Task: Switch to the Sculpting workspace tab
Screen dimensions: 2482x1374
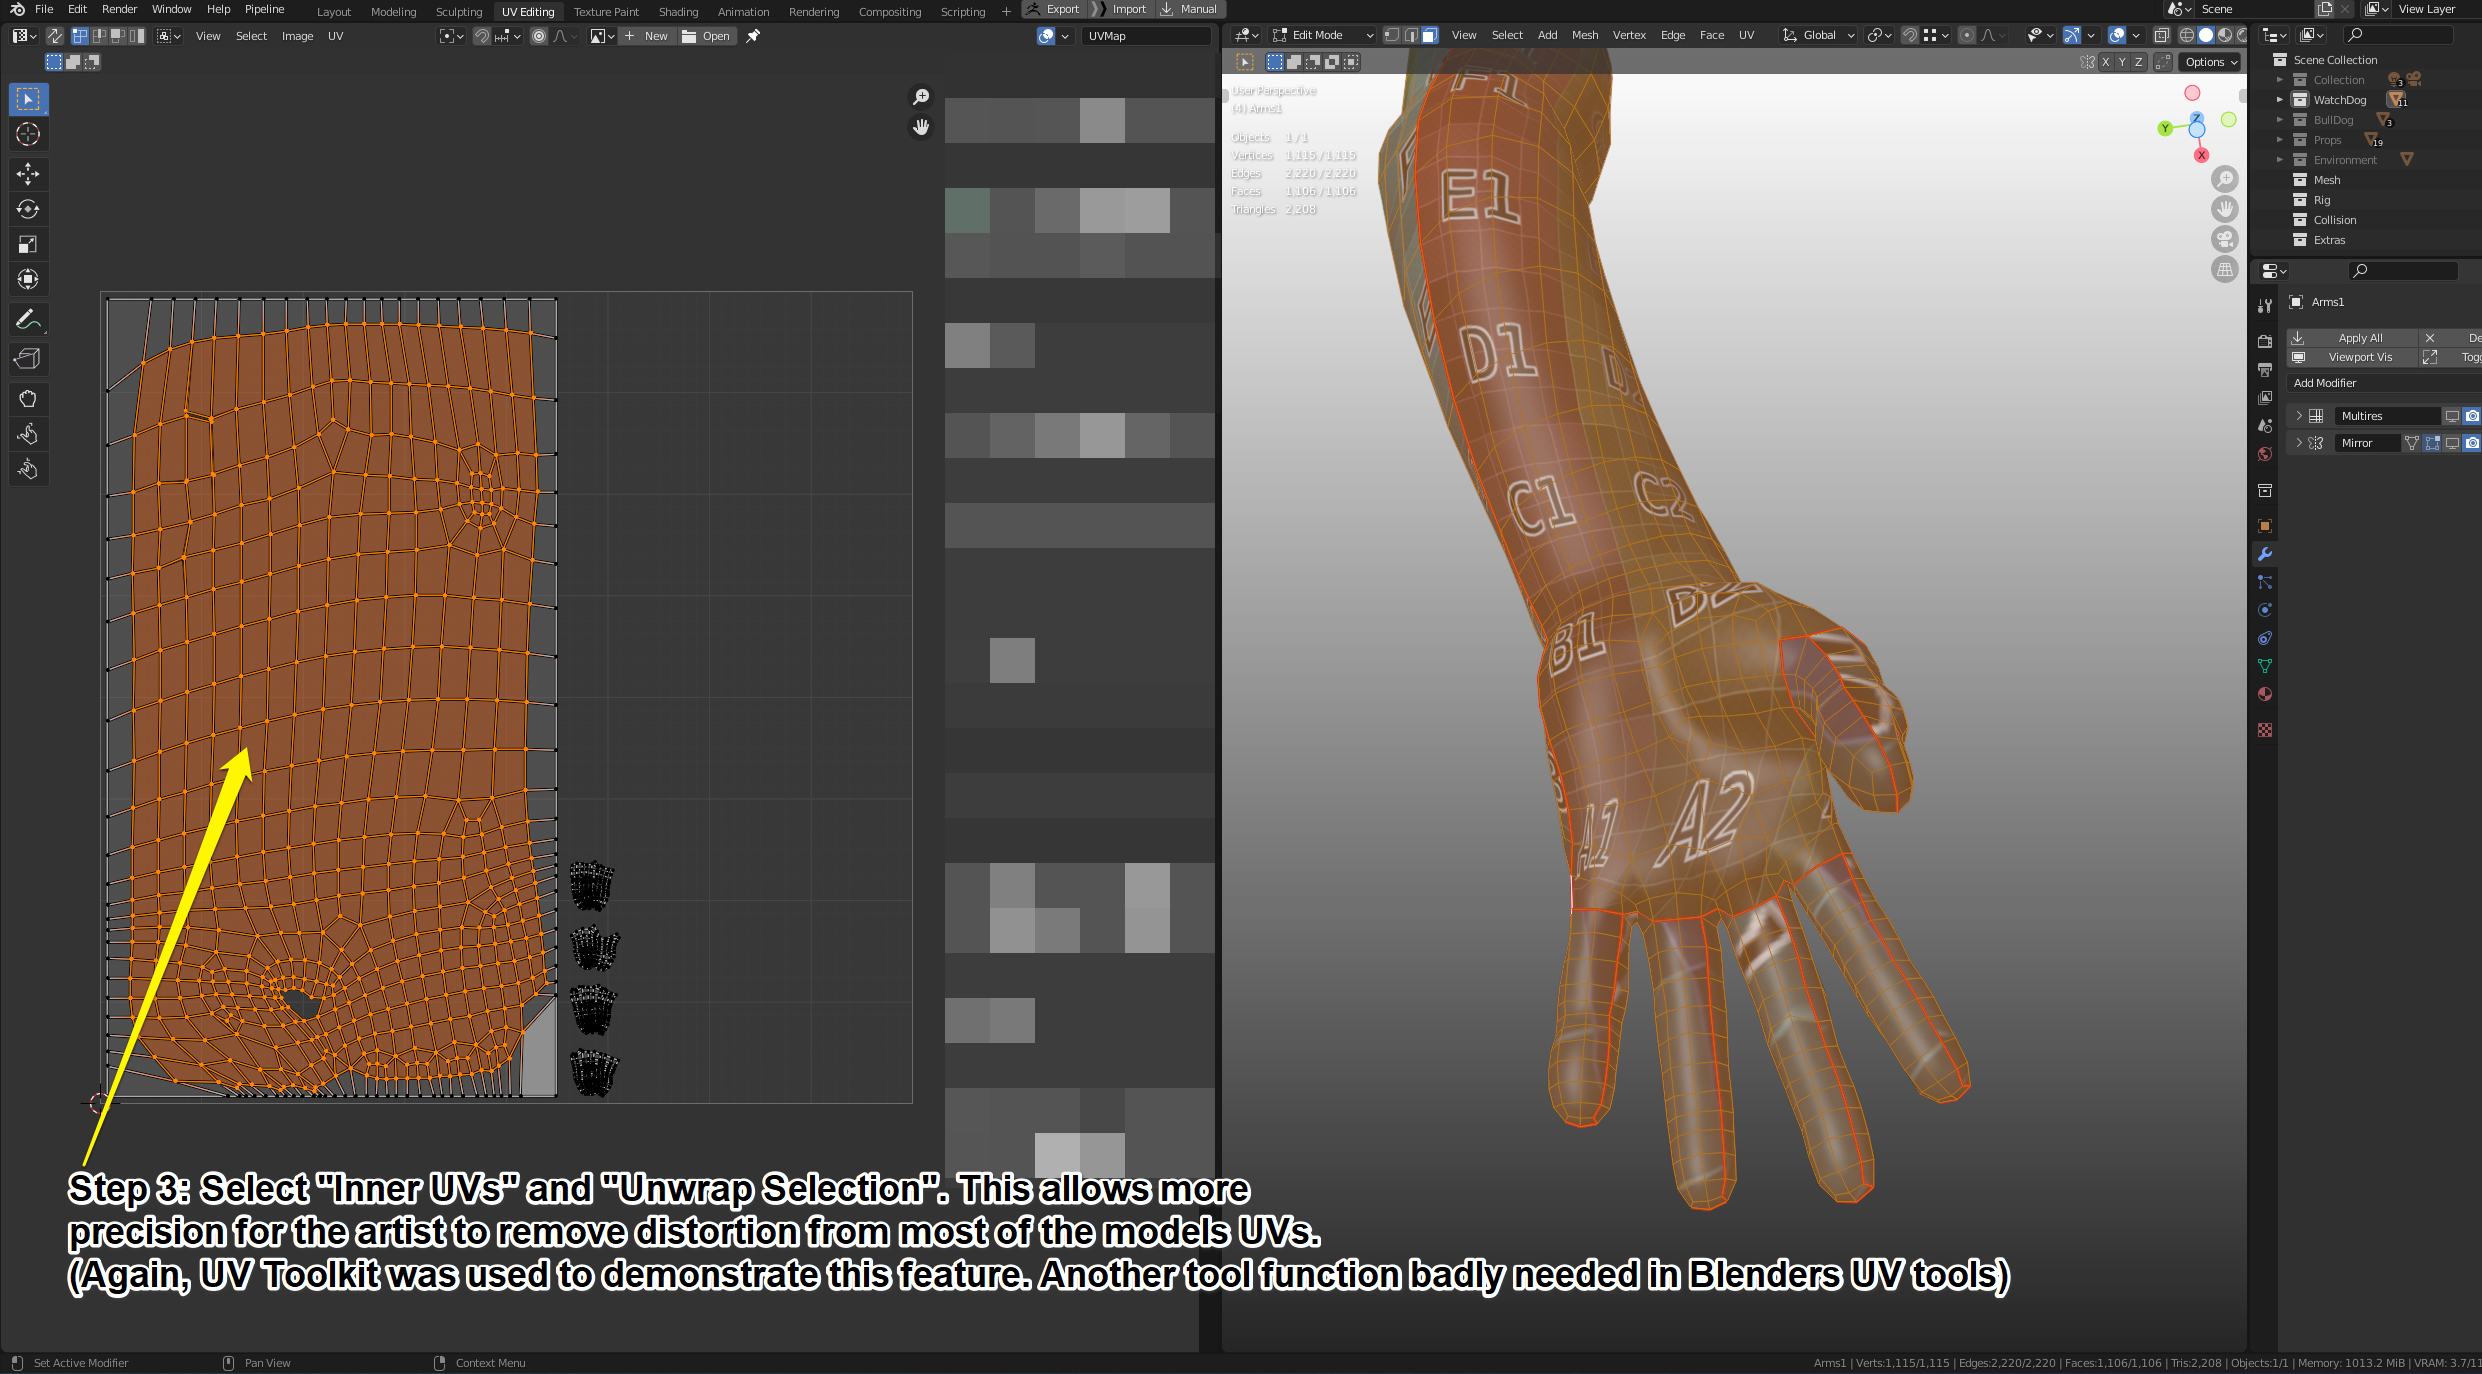Action: point(459,12)
